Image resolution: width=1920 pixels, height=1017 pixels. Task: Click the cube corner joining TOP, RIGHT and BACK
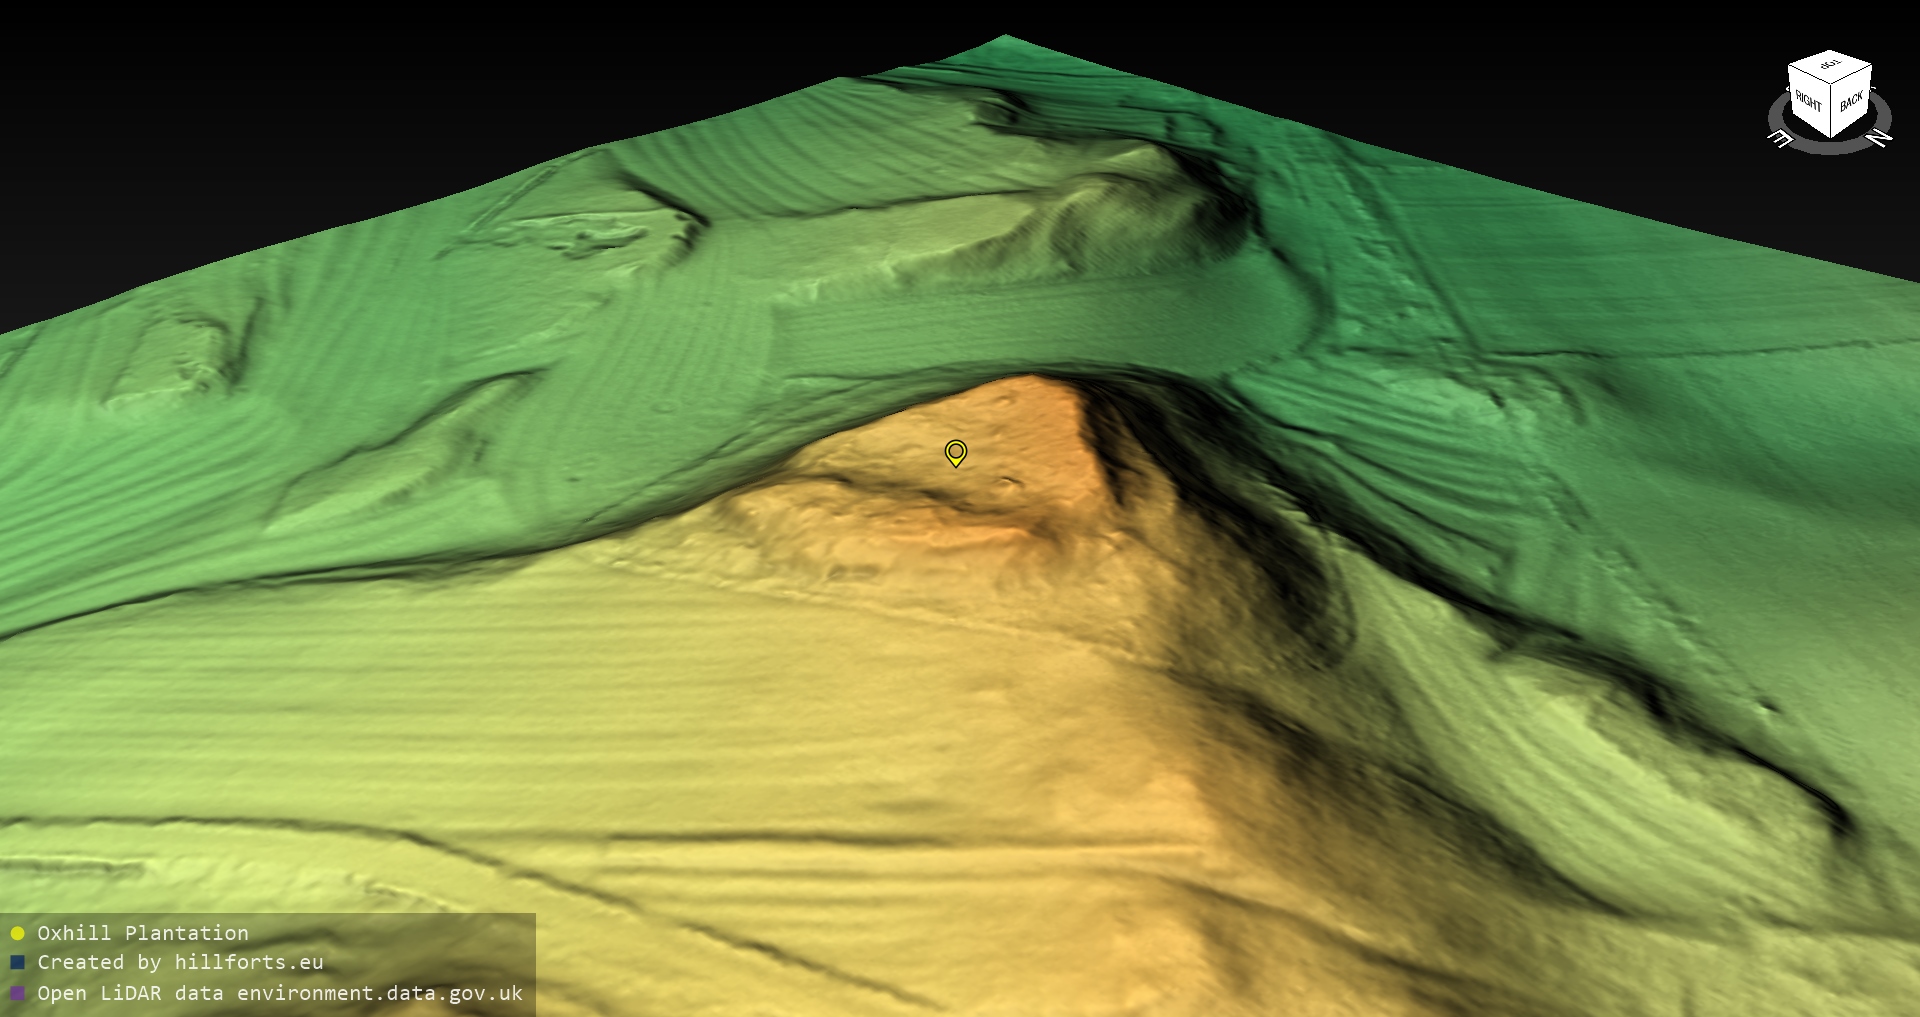tap(1831, 84)
